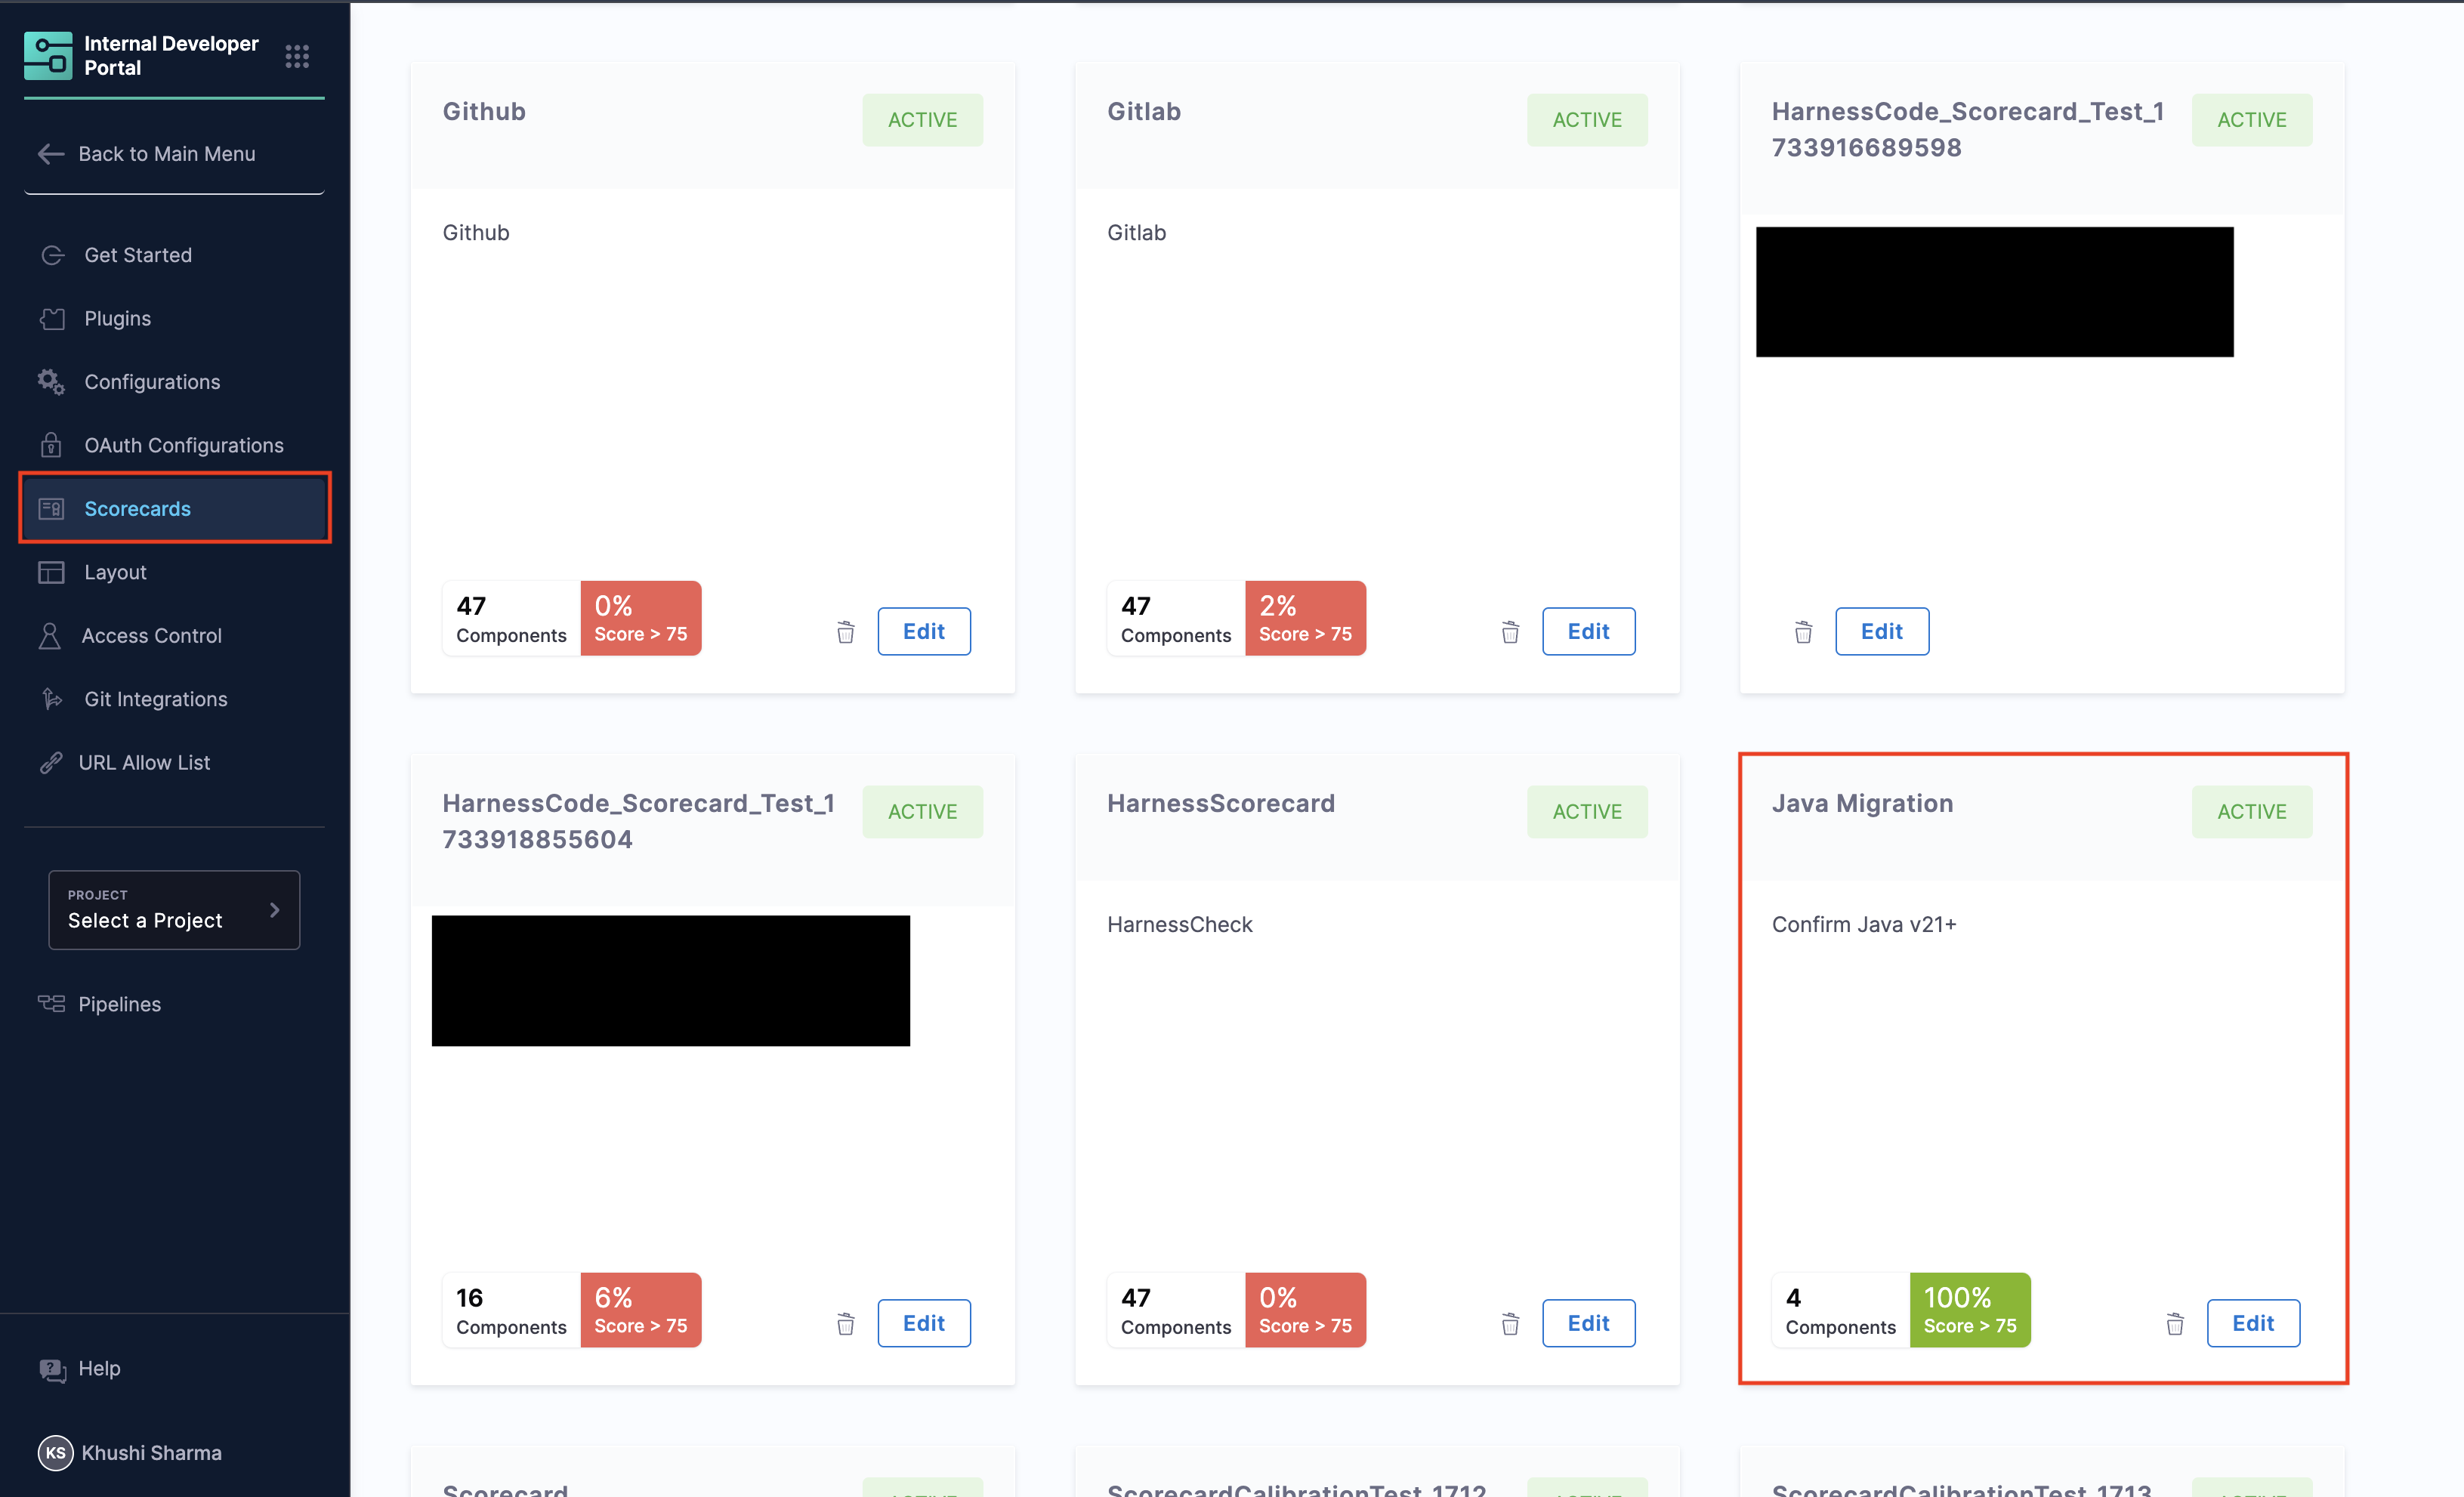Open the module switcher grid icon
Viewport: 2464px width, 1497px height.
(x=297, y=56)
